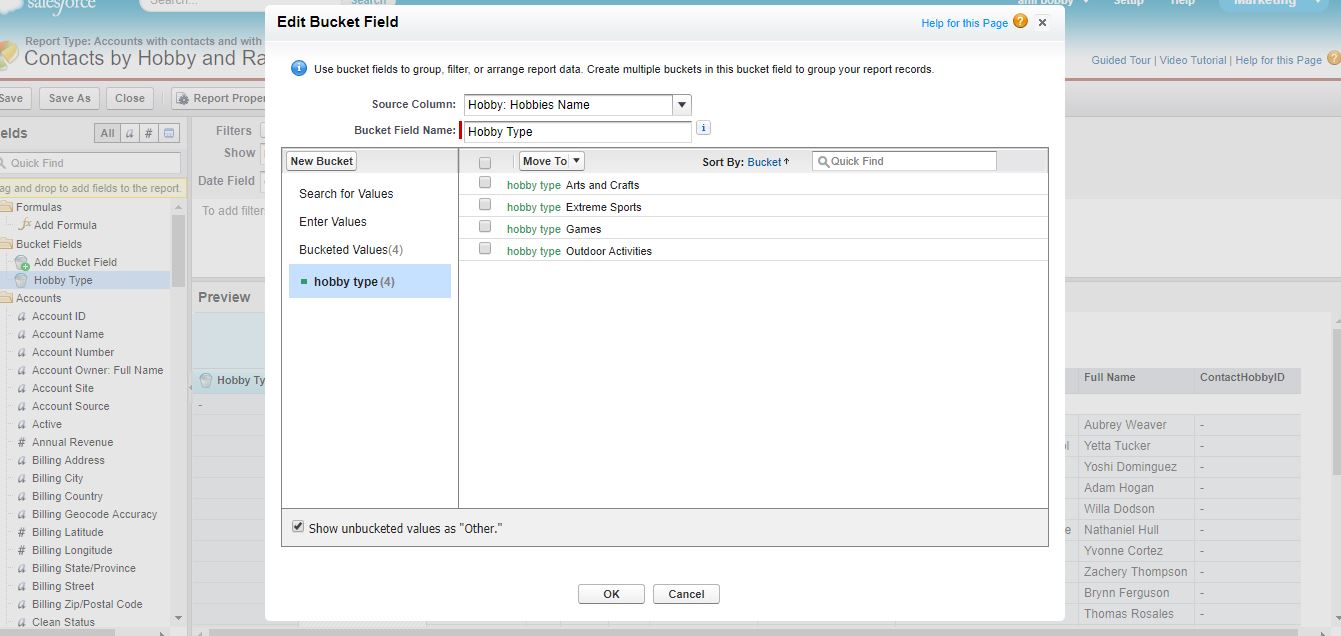Viewport: 1341px width, 636px height.
Task: Click the Fields panel Quick Find box
Action: pos(88,163)
